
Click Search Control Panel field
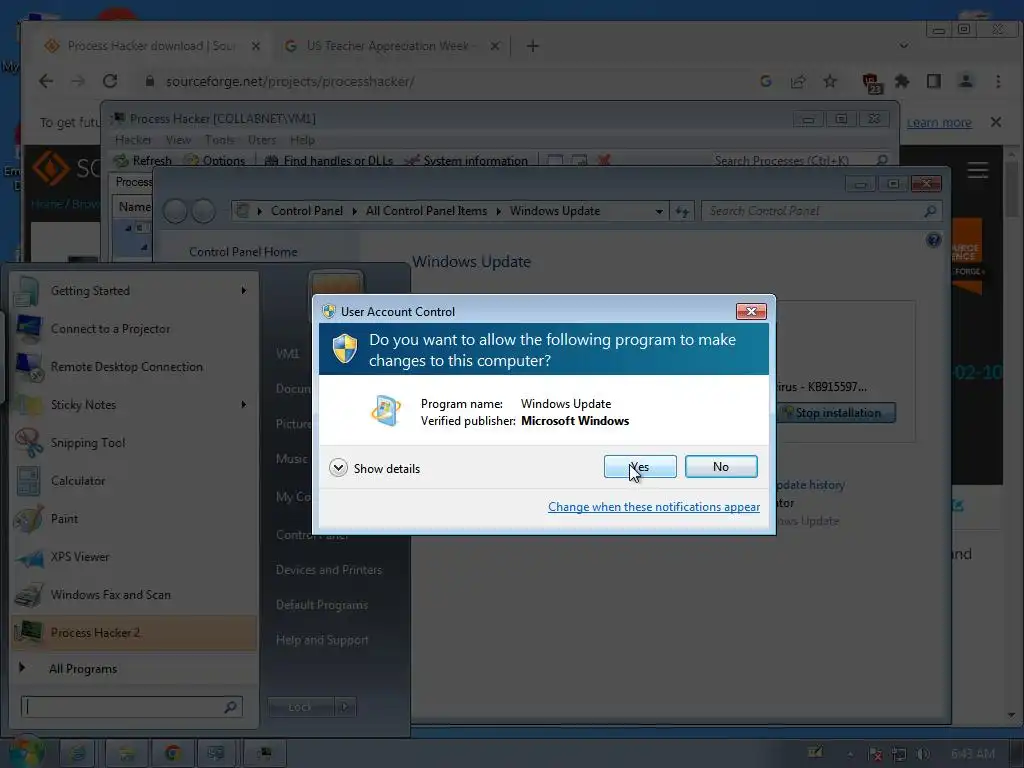click(x=822, y=211)
